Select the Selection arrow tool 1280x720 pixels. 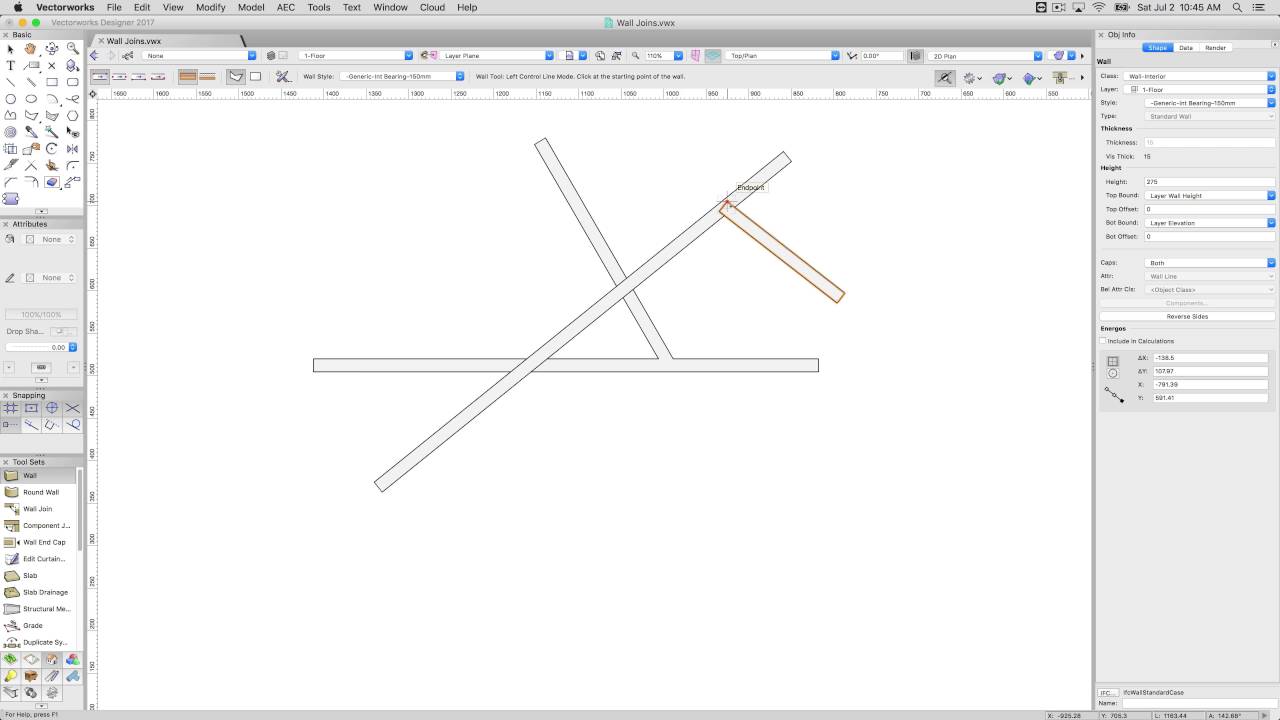tap(10, 48)
